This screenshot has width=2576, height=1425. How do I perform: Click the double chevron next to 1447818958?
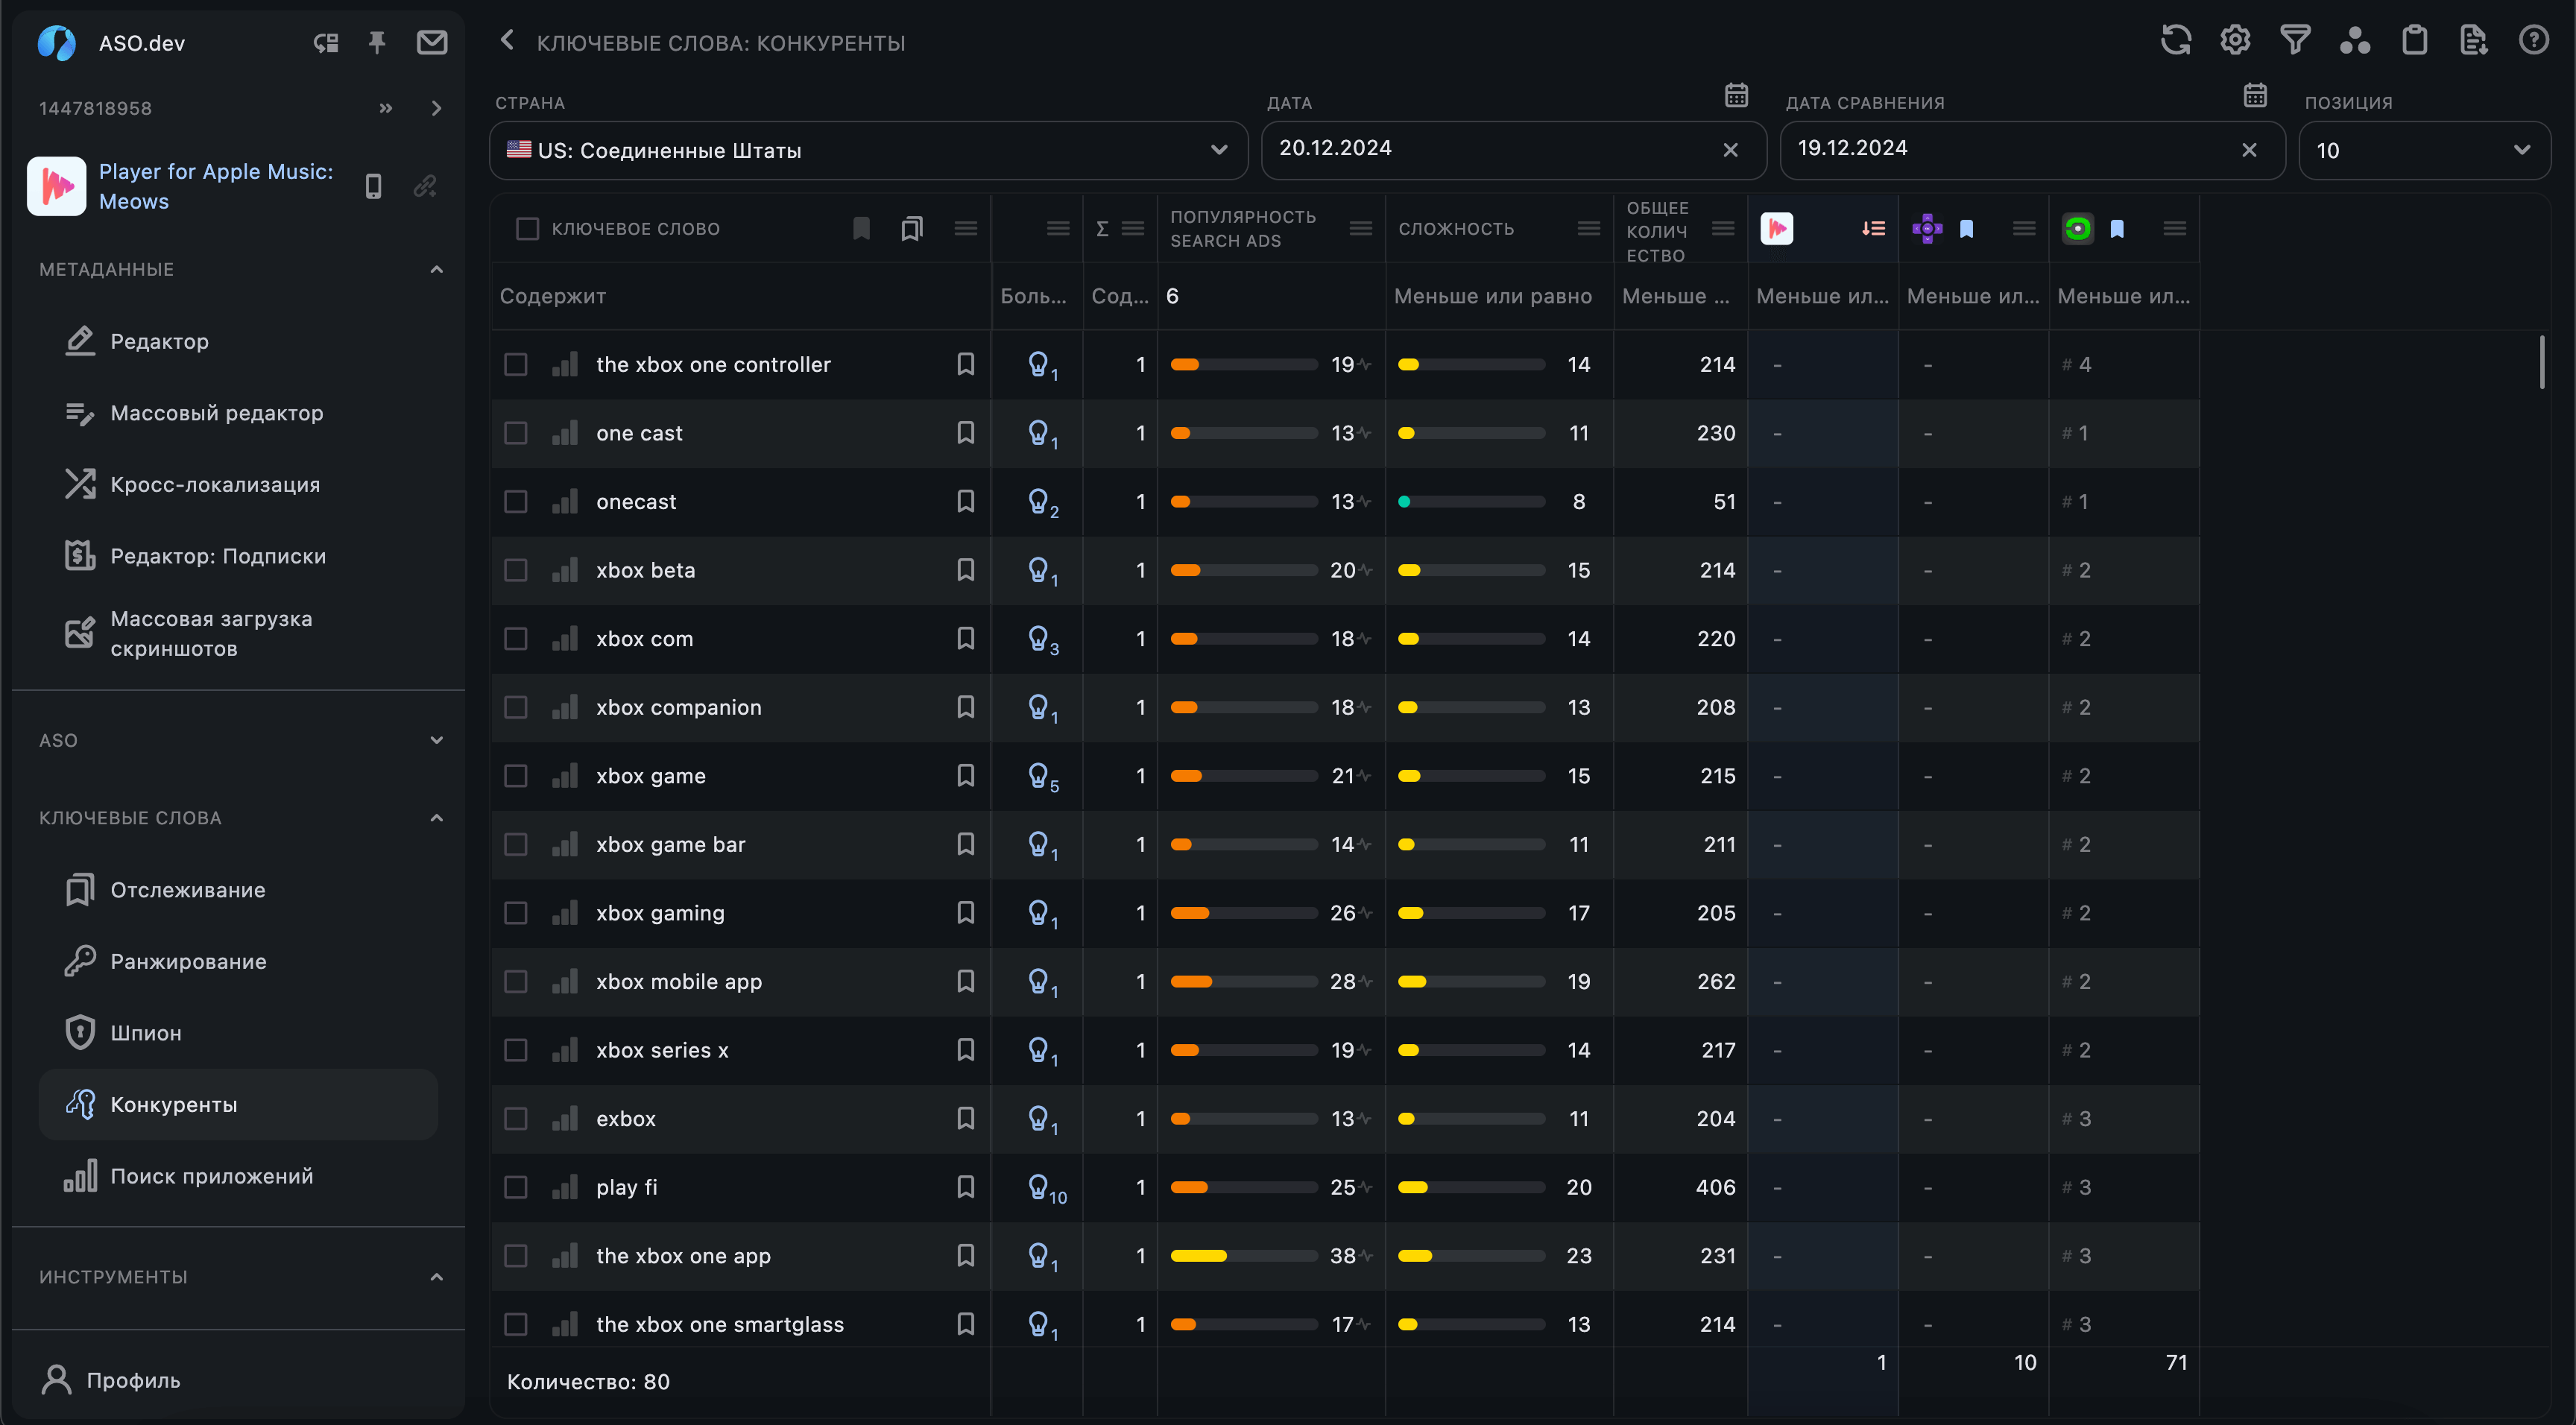pyautogui.click(x=386, y=108)
